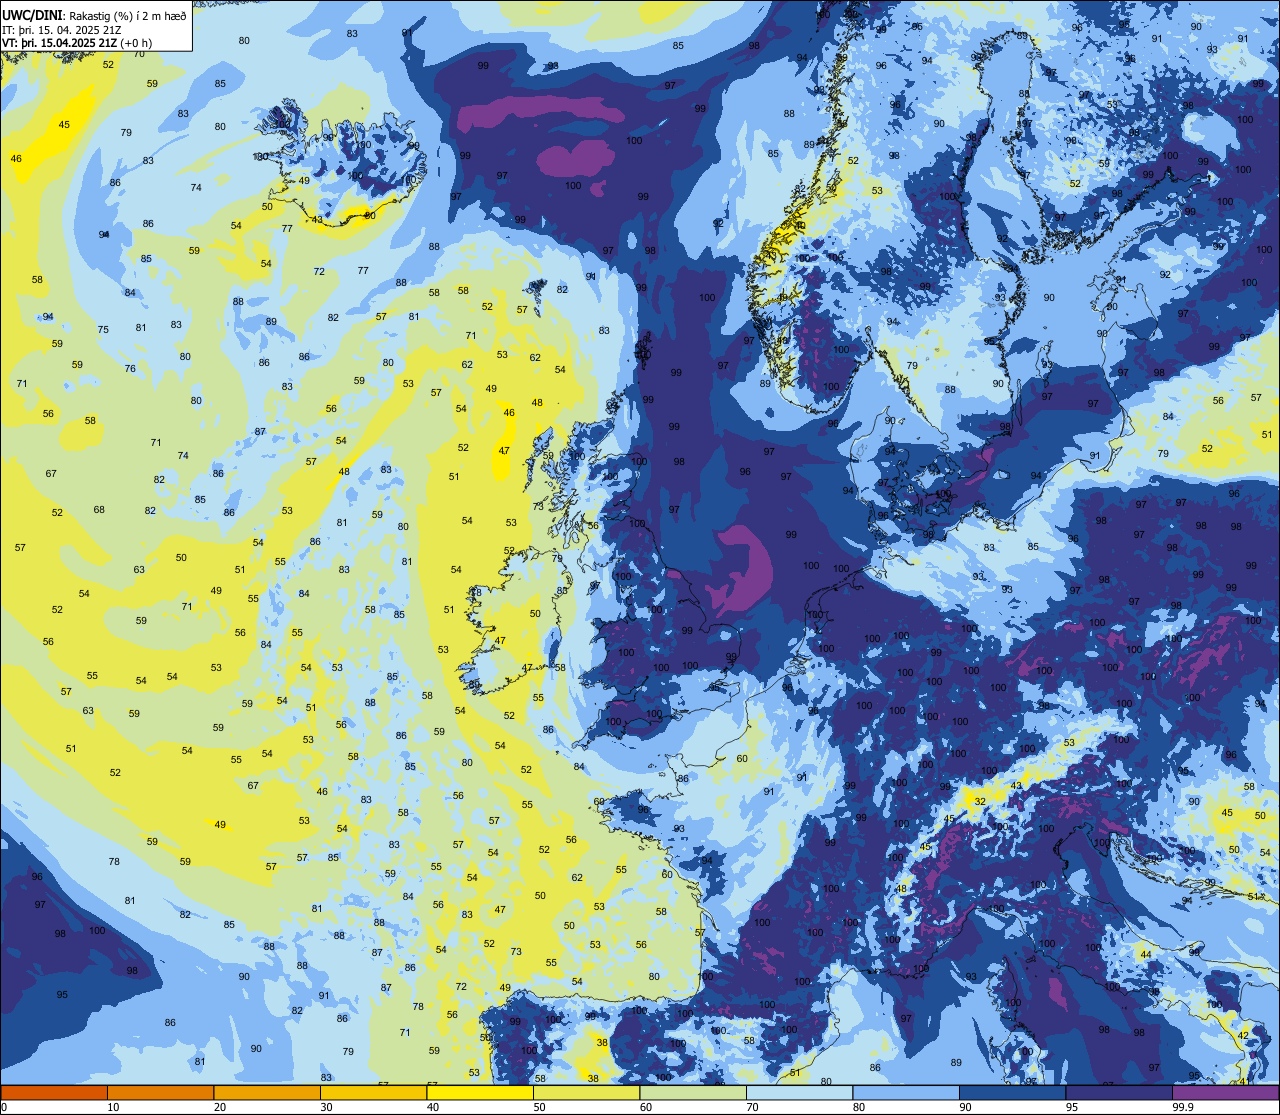This screenshot has width=1280, height=1115.
Task: Click the legend label 80
Action: coord(859,1107)
